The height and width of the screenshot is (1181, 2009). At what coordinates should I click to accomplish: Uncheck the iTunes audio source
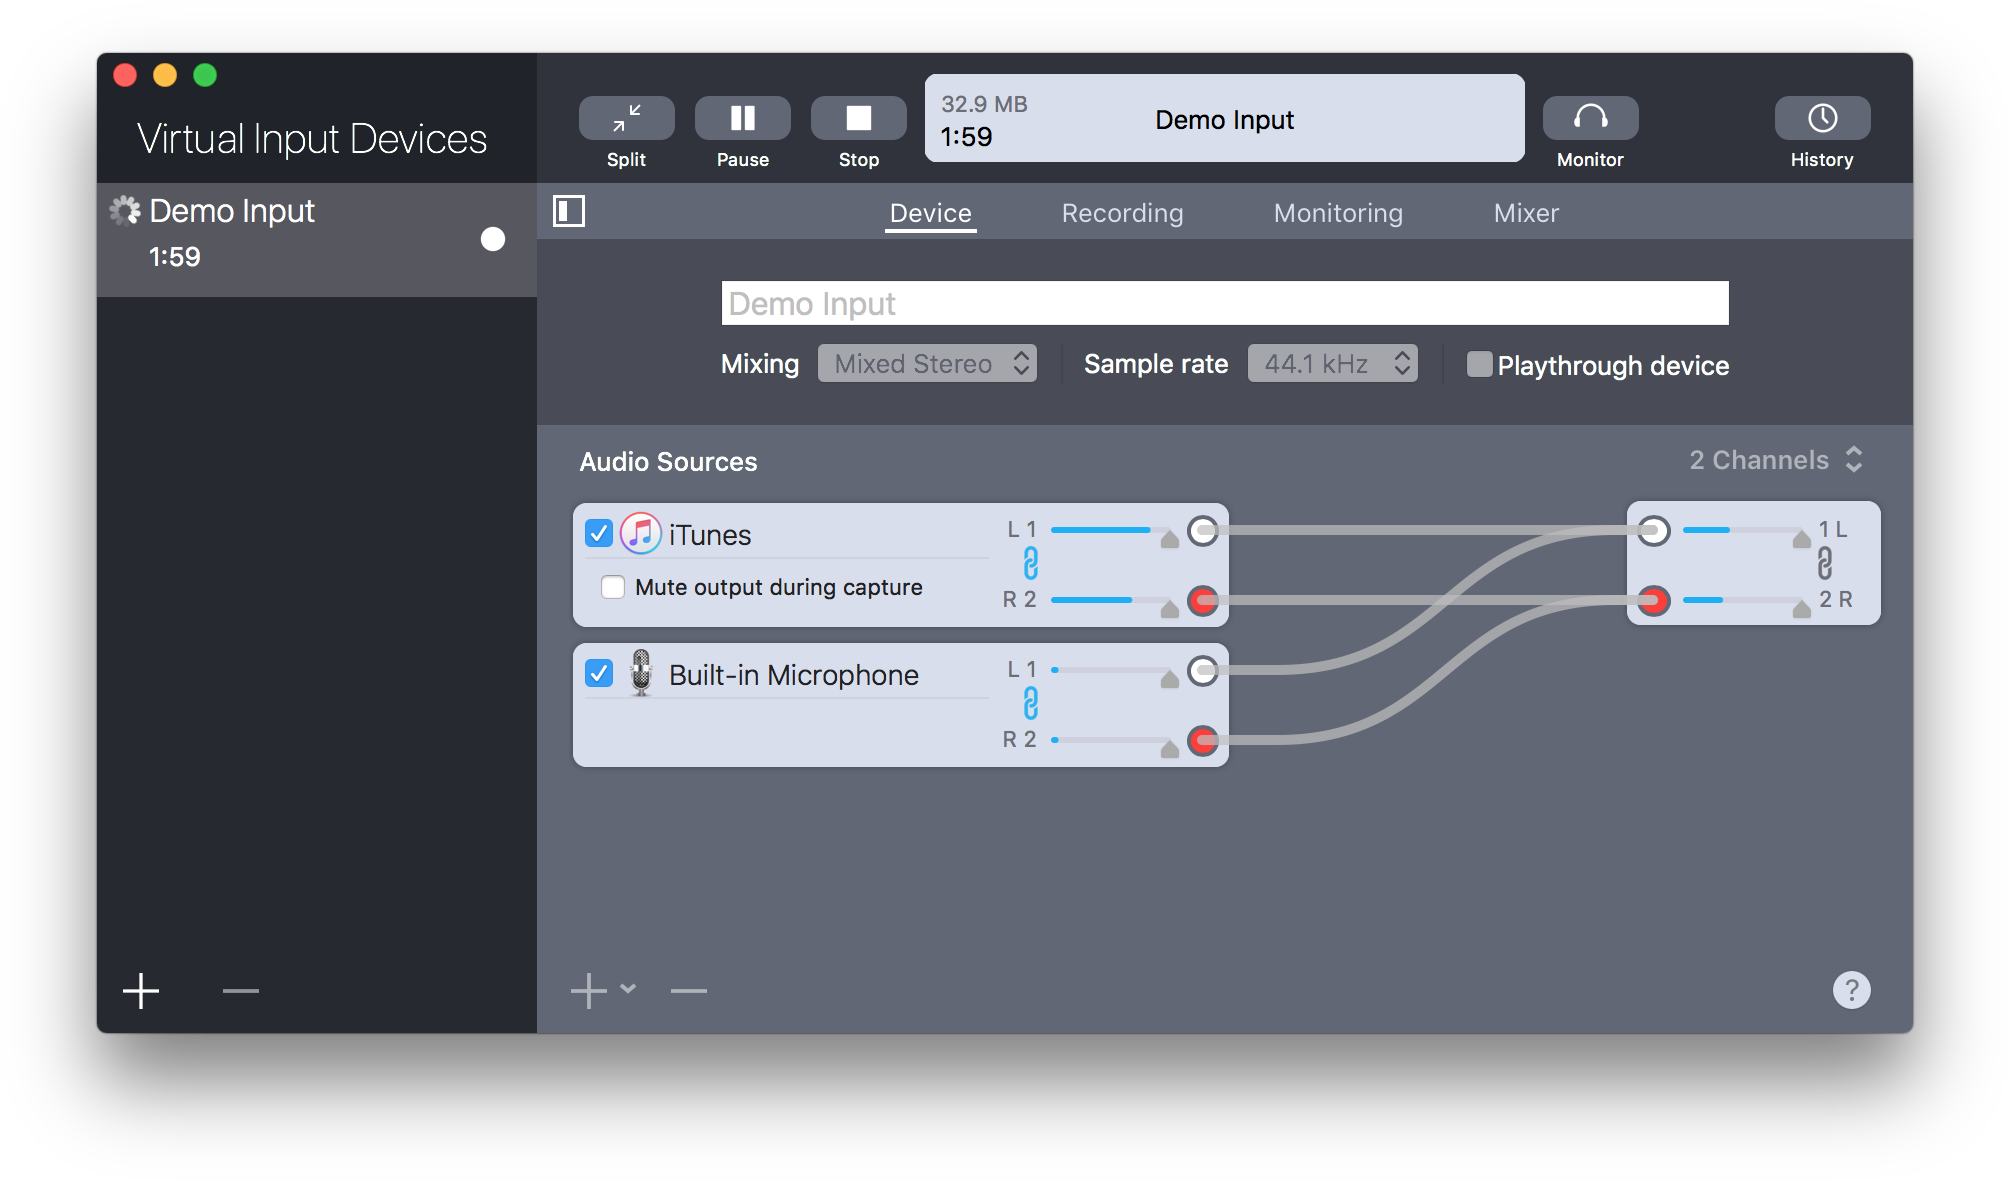599,534
